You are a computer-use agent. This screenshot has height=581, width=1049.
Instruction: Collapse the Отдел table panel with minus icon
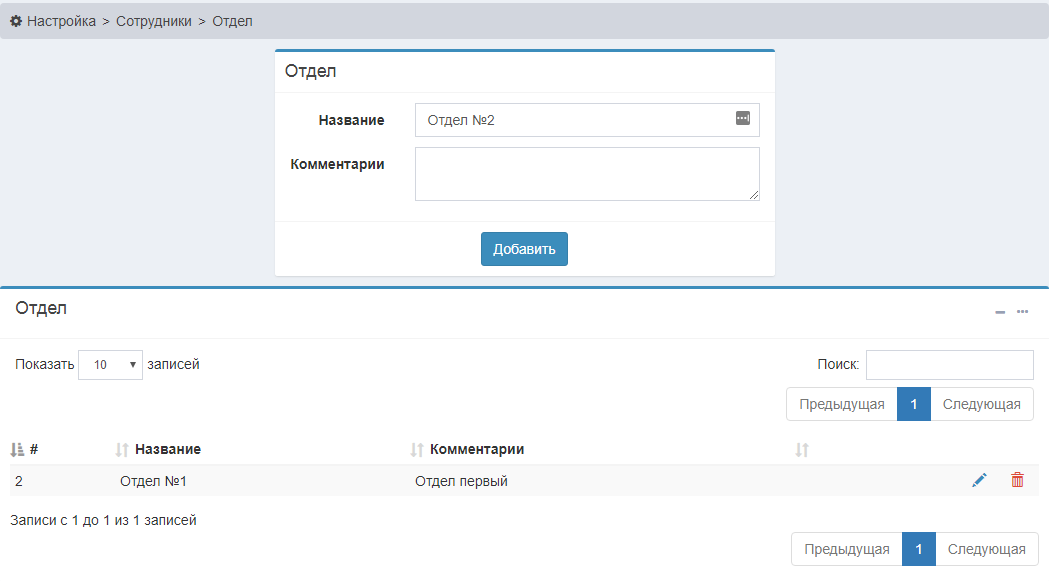click(x=1000, y=312)
